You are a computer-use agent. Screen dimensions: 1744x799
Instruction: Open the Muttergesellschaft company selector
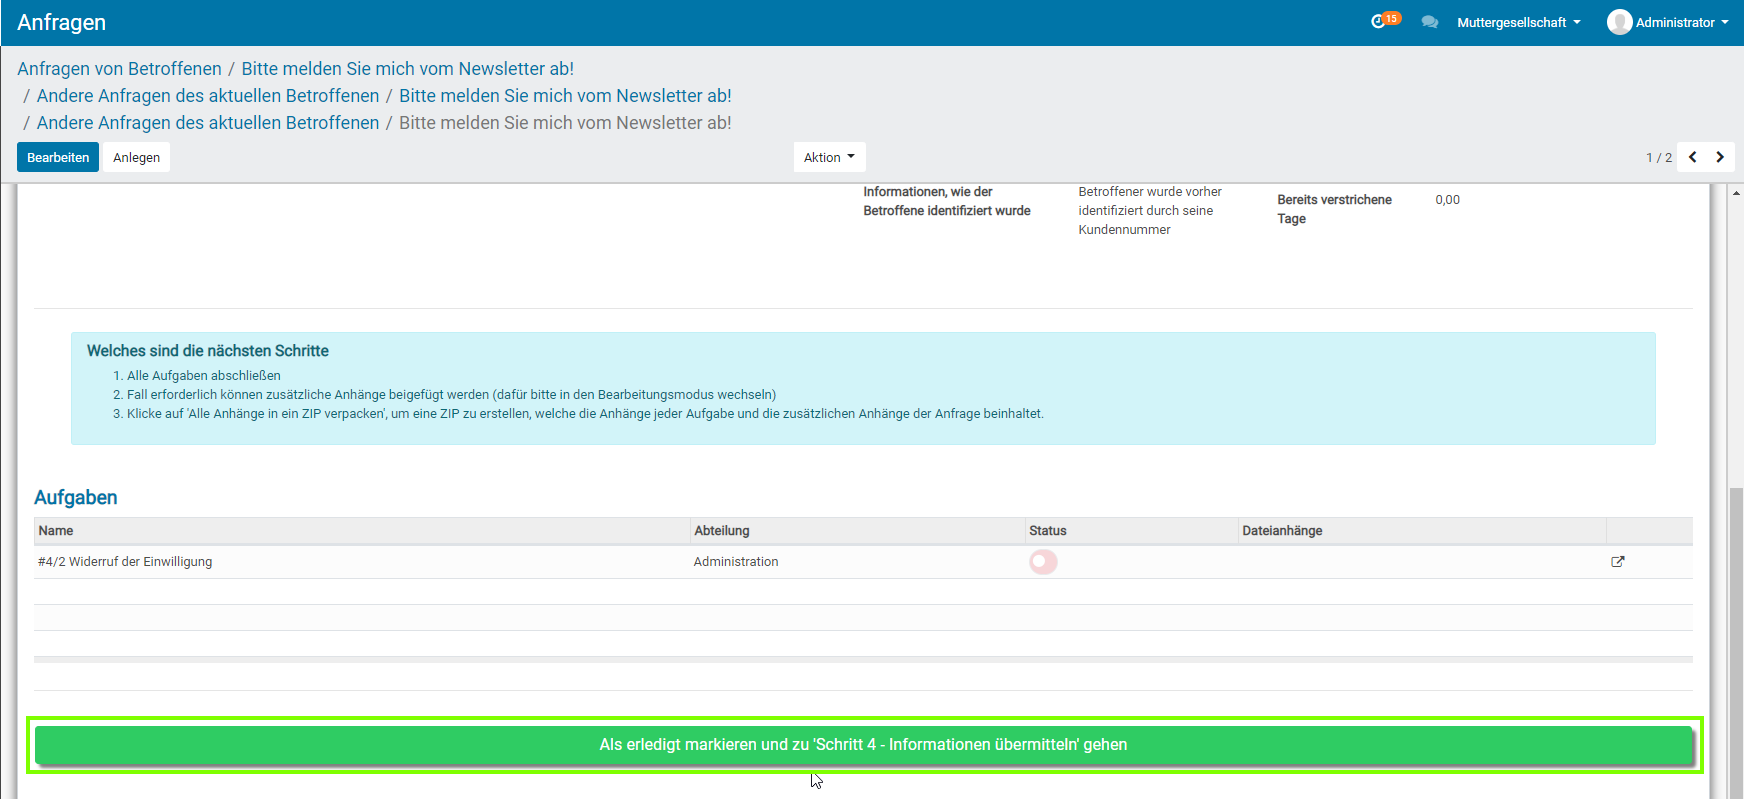pos(1518,22)
